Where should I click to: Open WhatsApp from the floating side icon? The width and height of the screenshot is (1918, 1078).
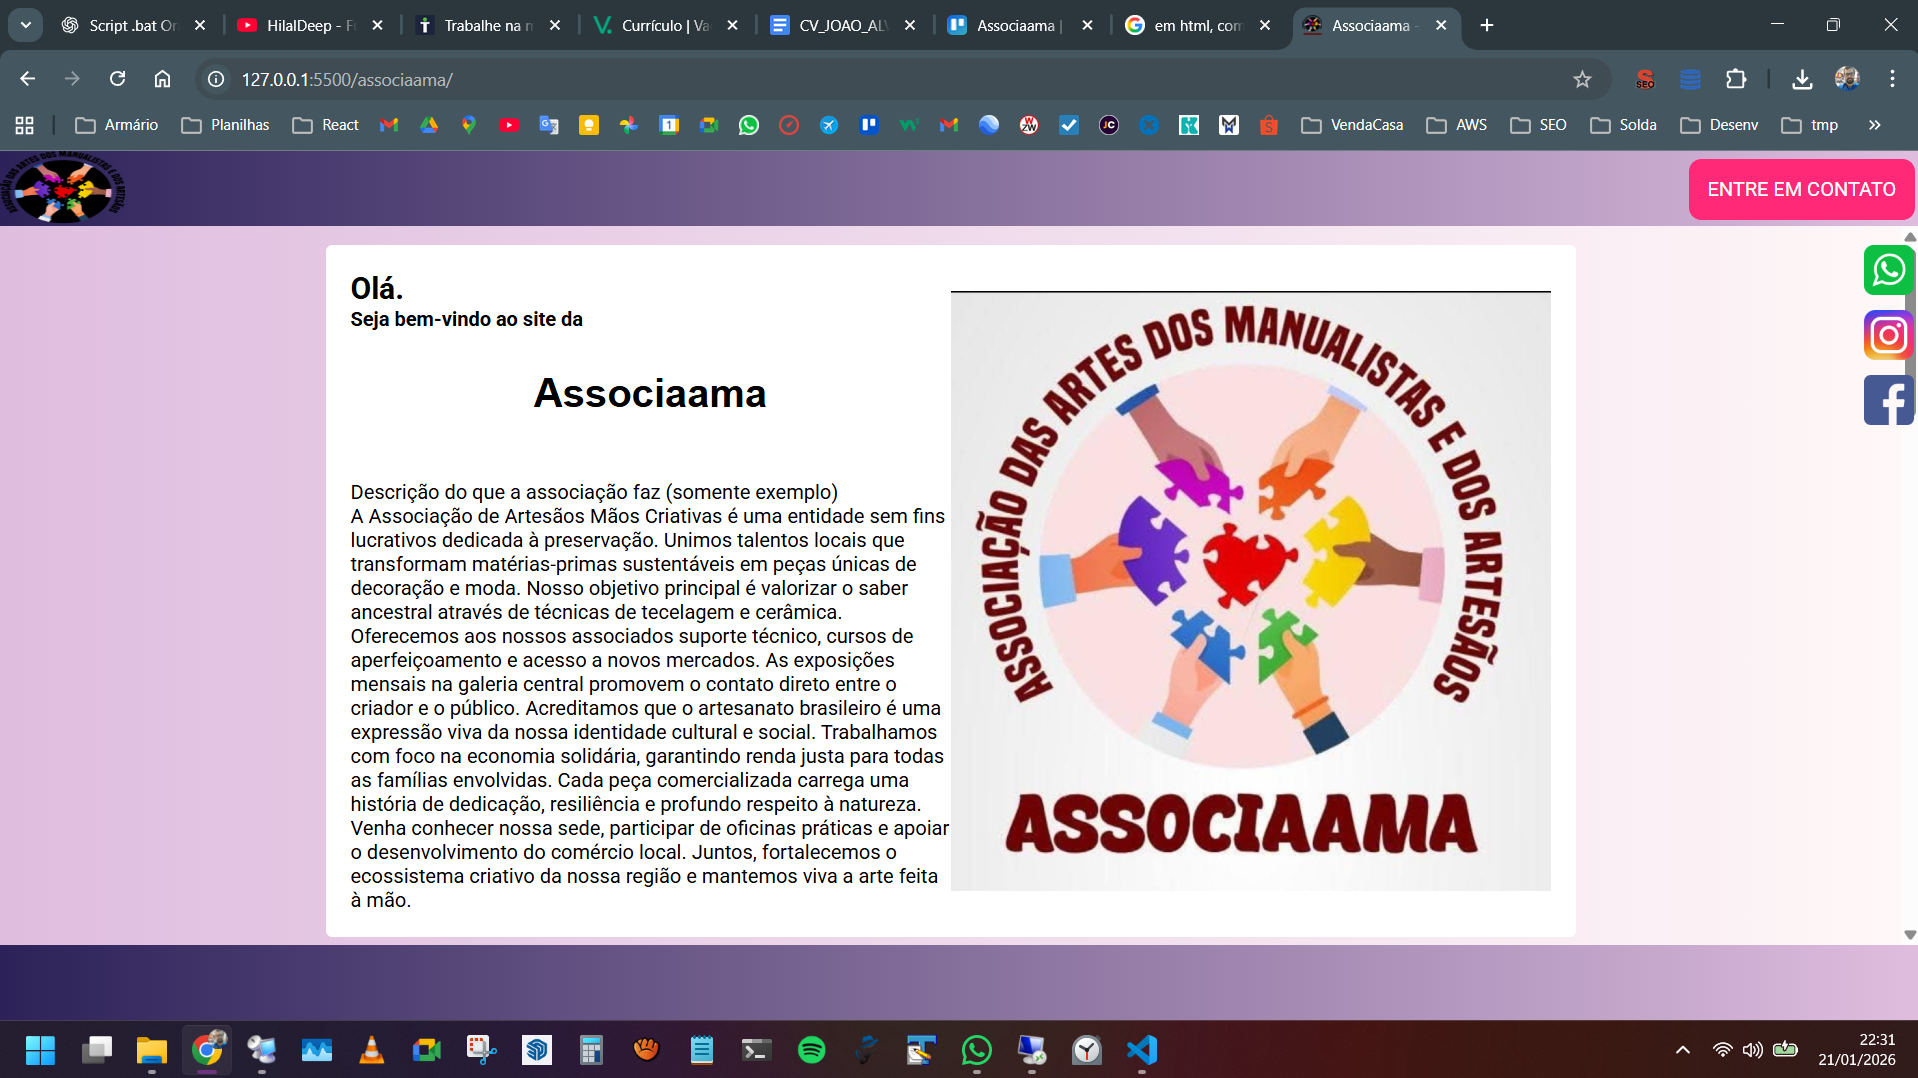point(1888,269)
